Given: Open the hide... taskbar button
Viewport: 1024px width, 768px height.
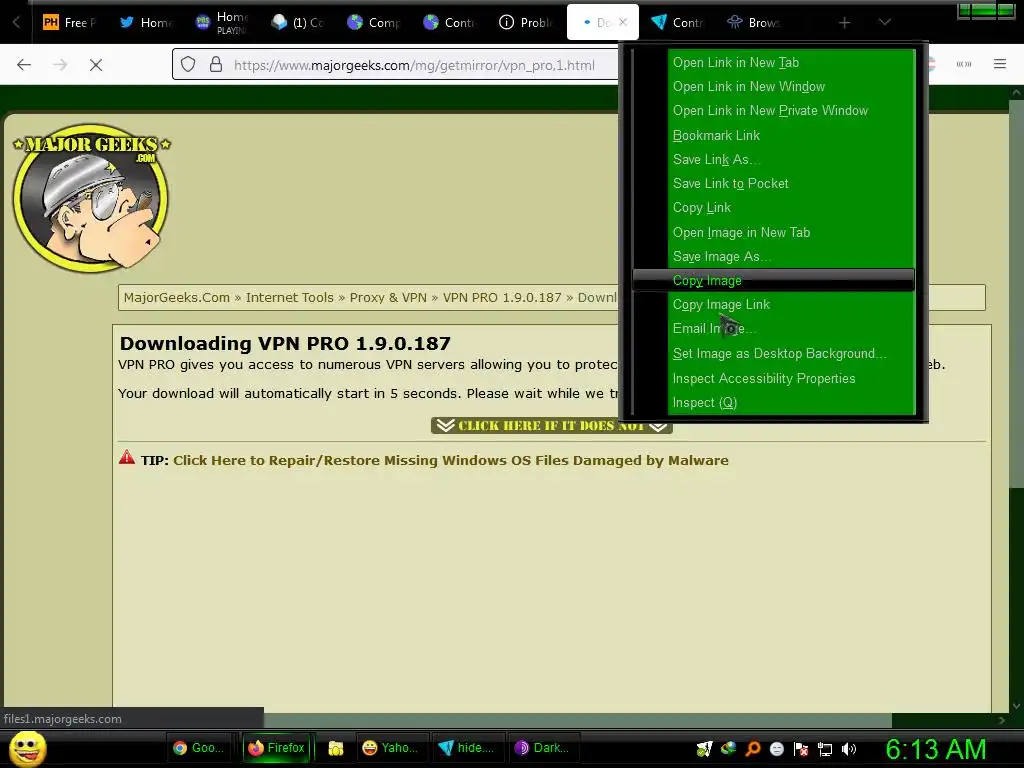Looking at the screenshot, I should (x=467, y=748).
